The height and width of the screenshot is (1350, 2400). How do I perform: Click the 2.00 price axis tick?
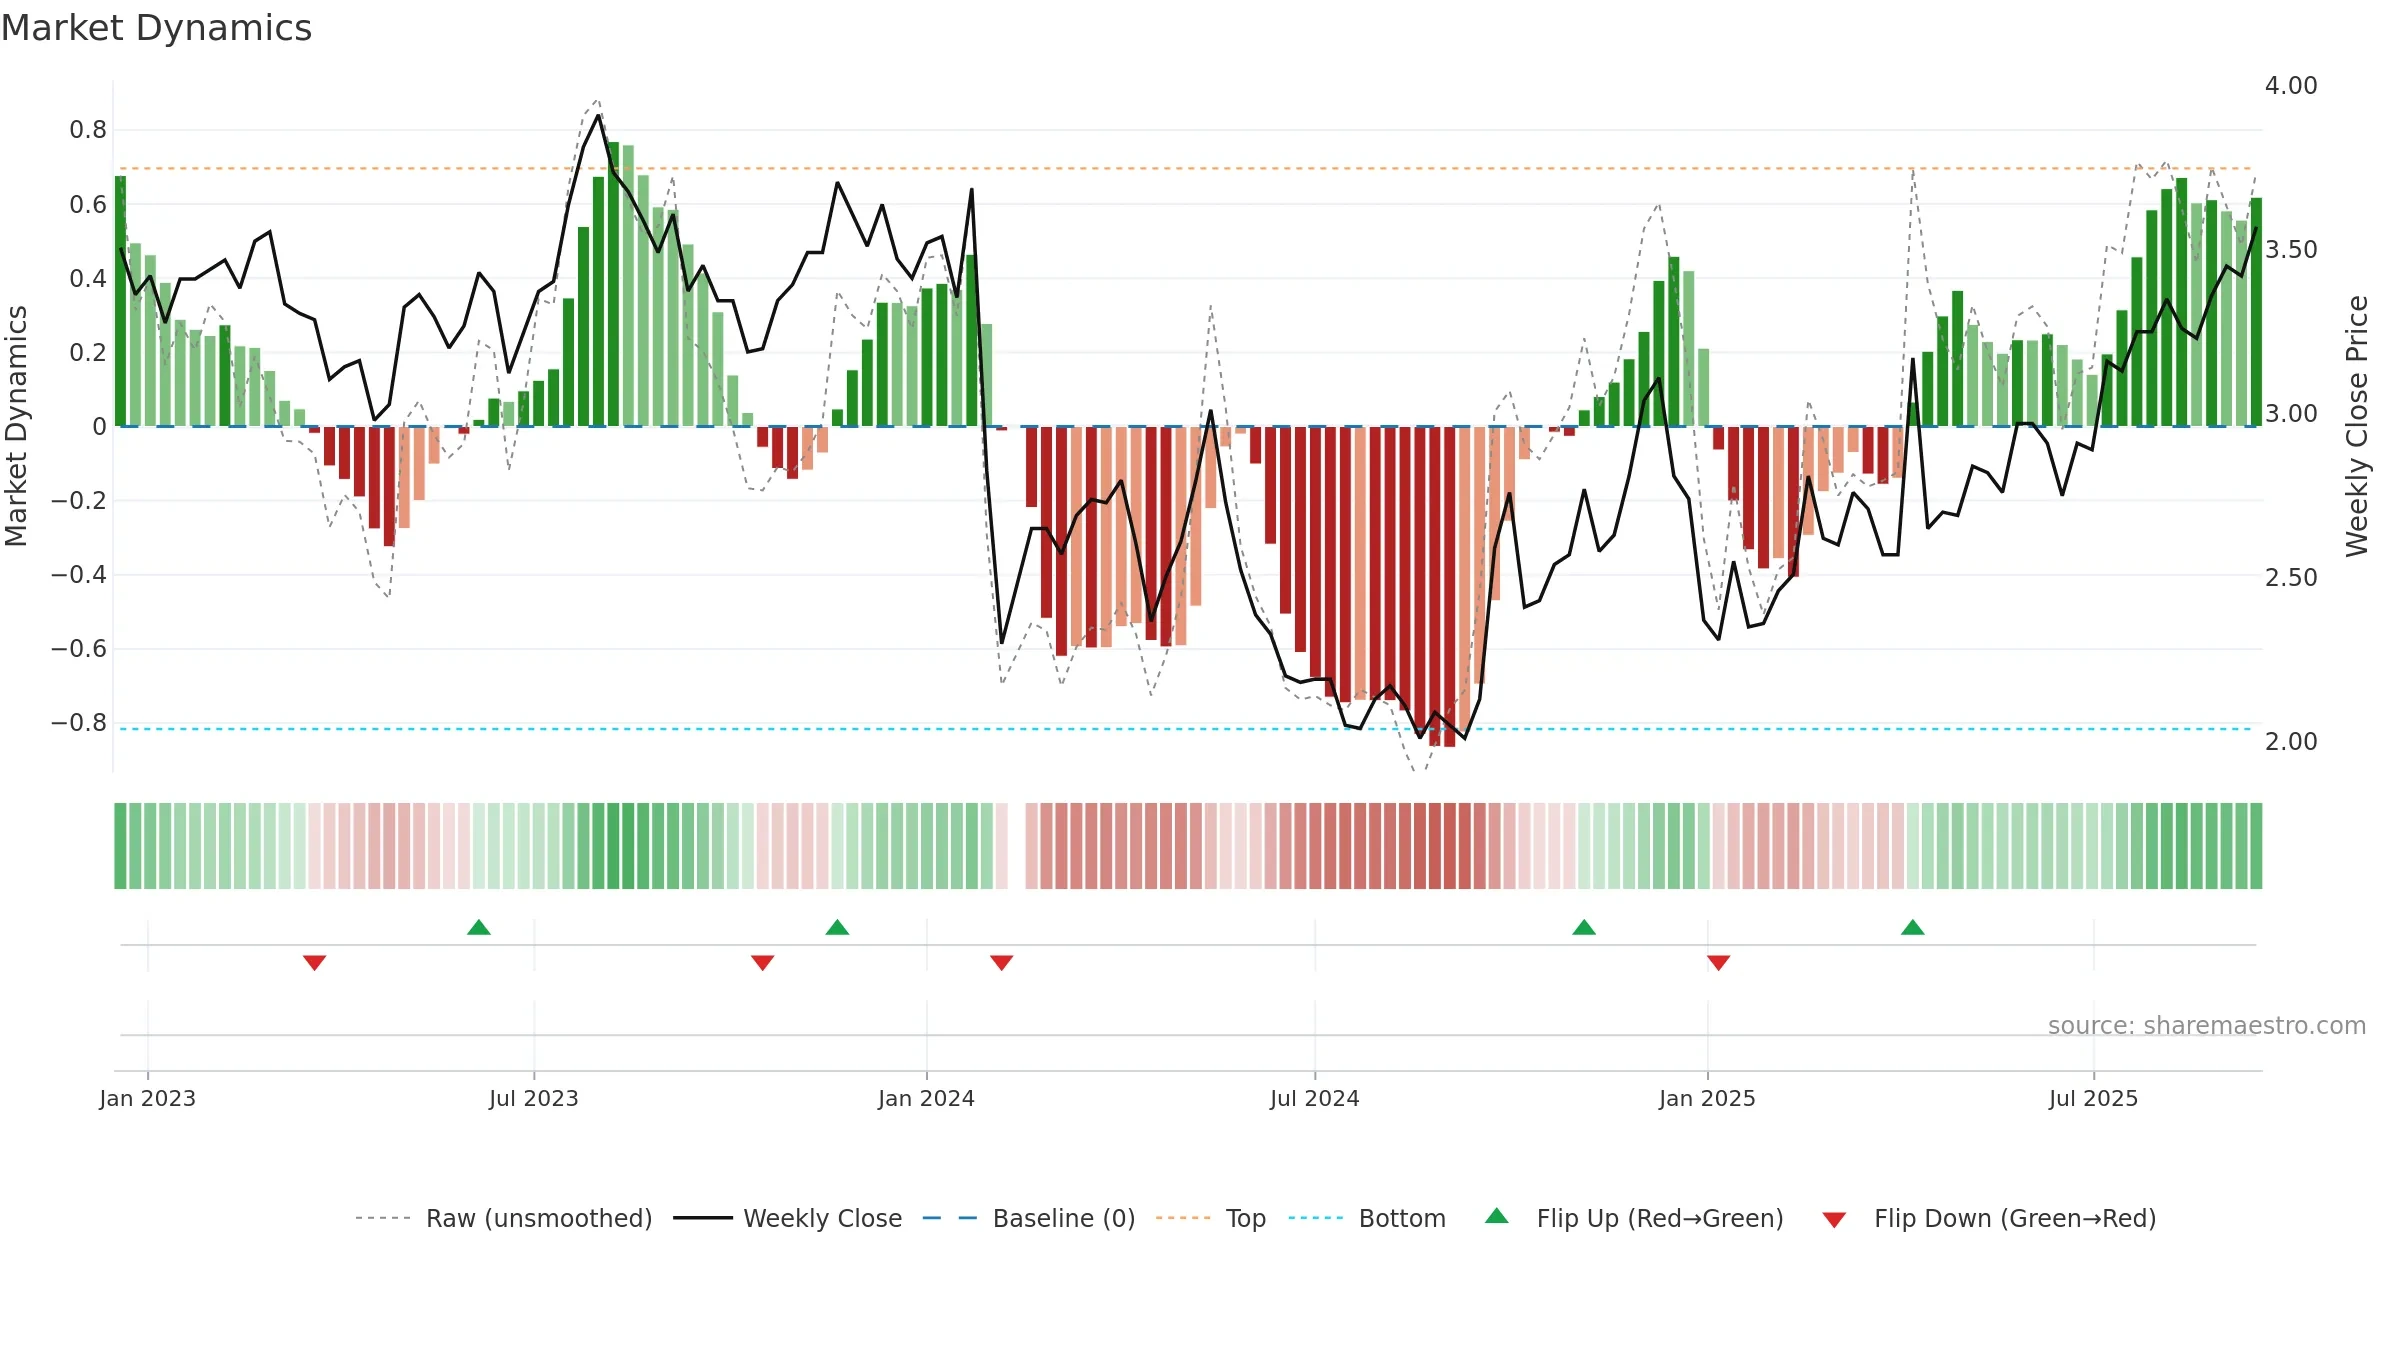click(2291, 742)
